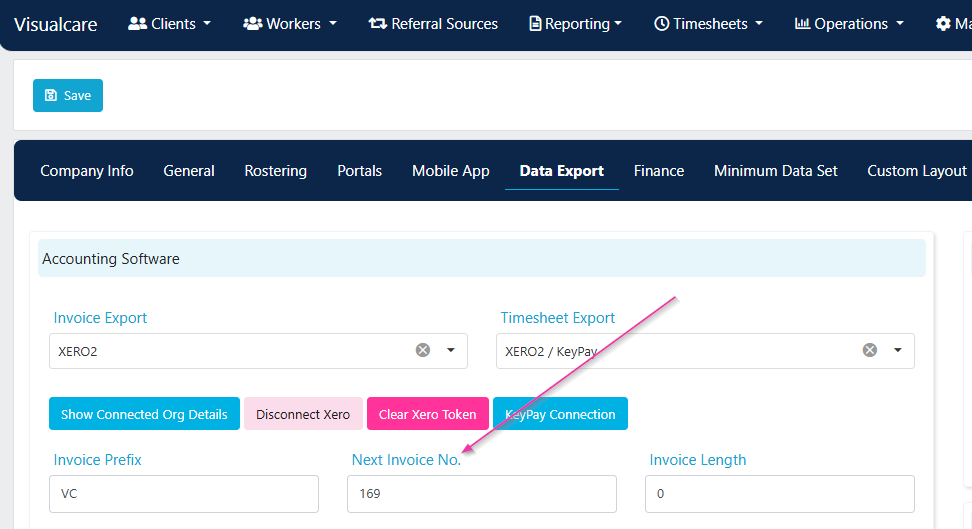972x529 pixels.
Task: Open the Reporting menu
Action: coord(575,24)
